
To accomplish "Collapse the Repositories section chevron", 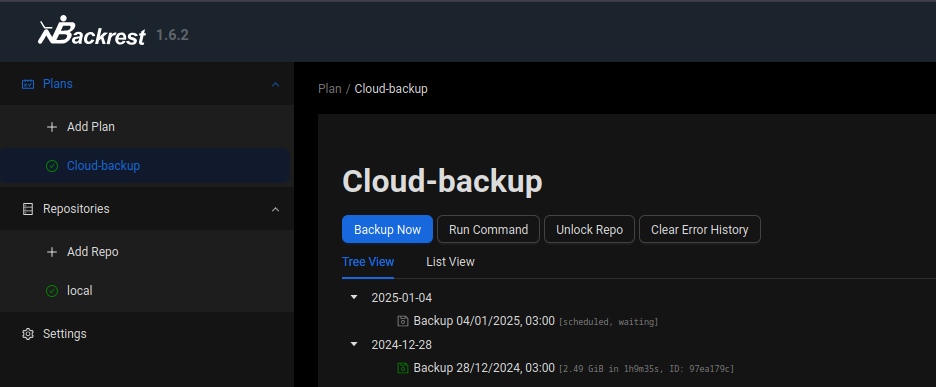I will (x=275, y=209).
